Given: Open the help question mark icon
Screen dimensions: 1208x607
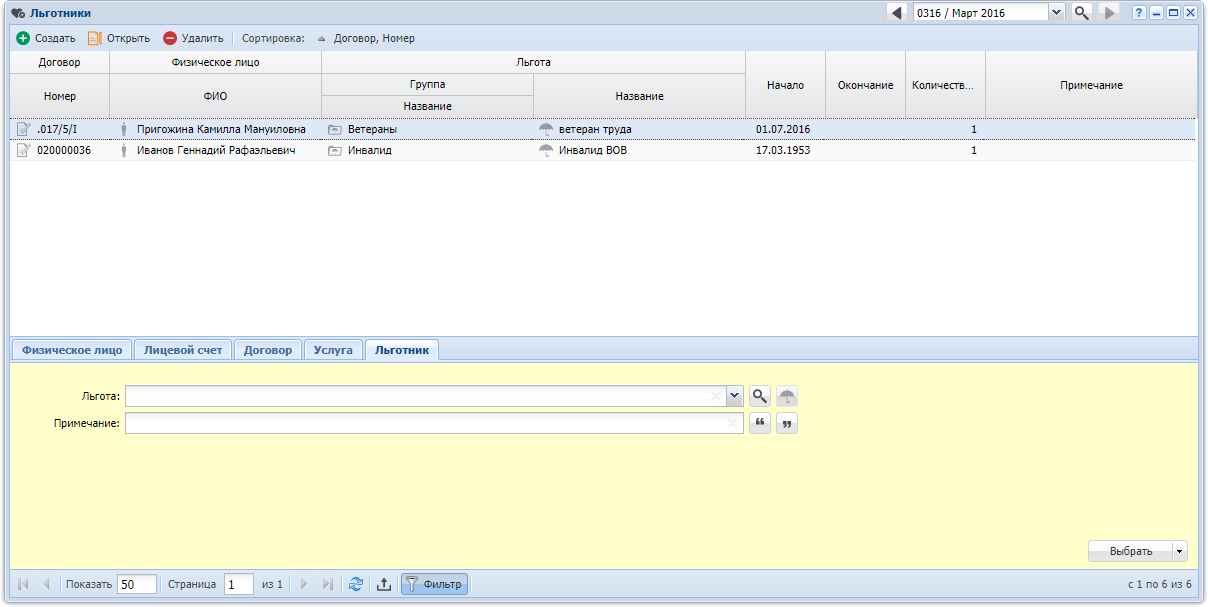Looking at the screenshot, I should click(1139, 13).
